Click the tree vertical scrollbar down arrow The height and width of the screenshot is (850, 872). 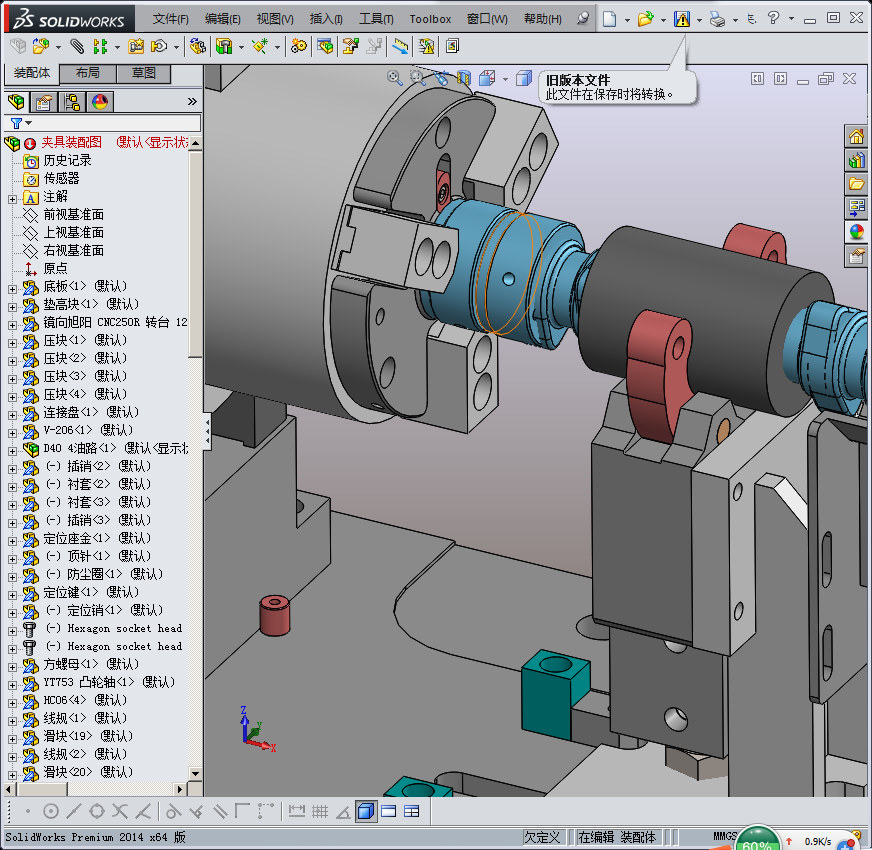pyautogui.click(x=195, y=773)
